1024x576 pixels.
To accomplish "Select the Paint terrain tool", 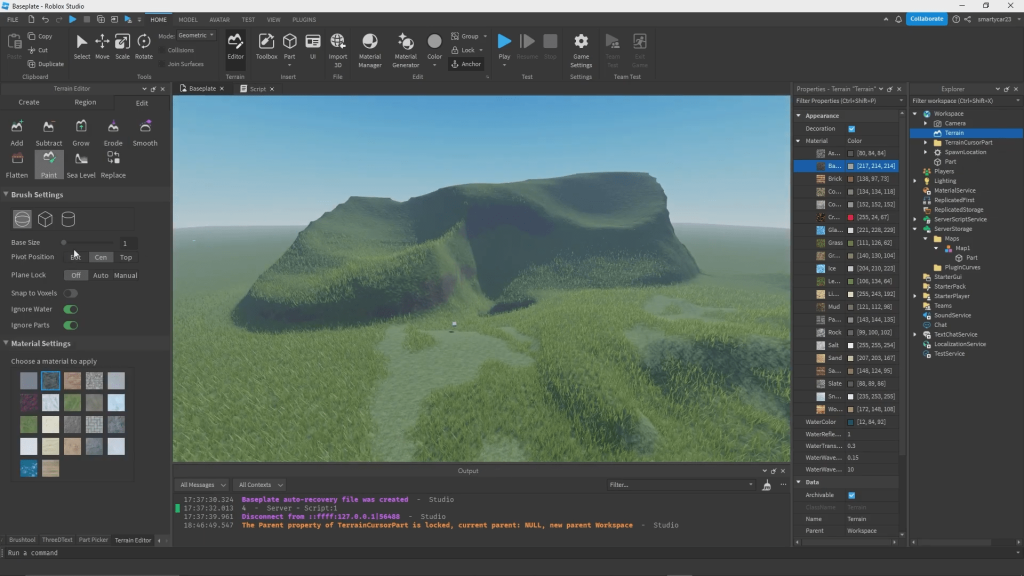I will [49, 165].
